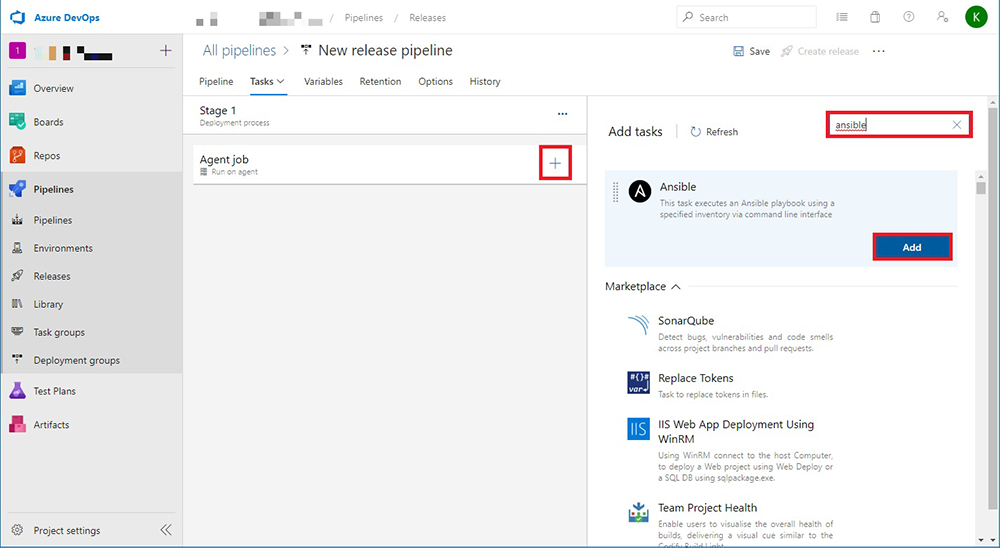Image resolution: width=1000 pixels, height=548 pixels.
Task: Switch to the Pipeline tab
Action: (216, 82)
